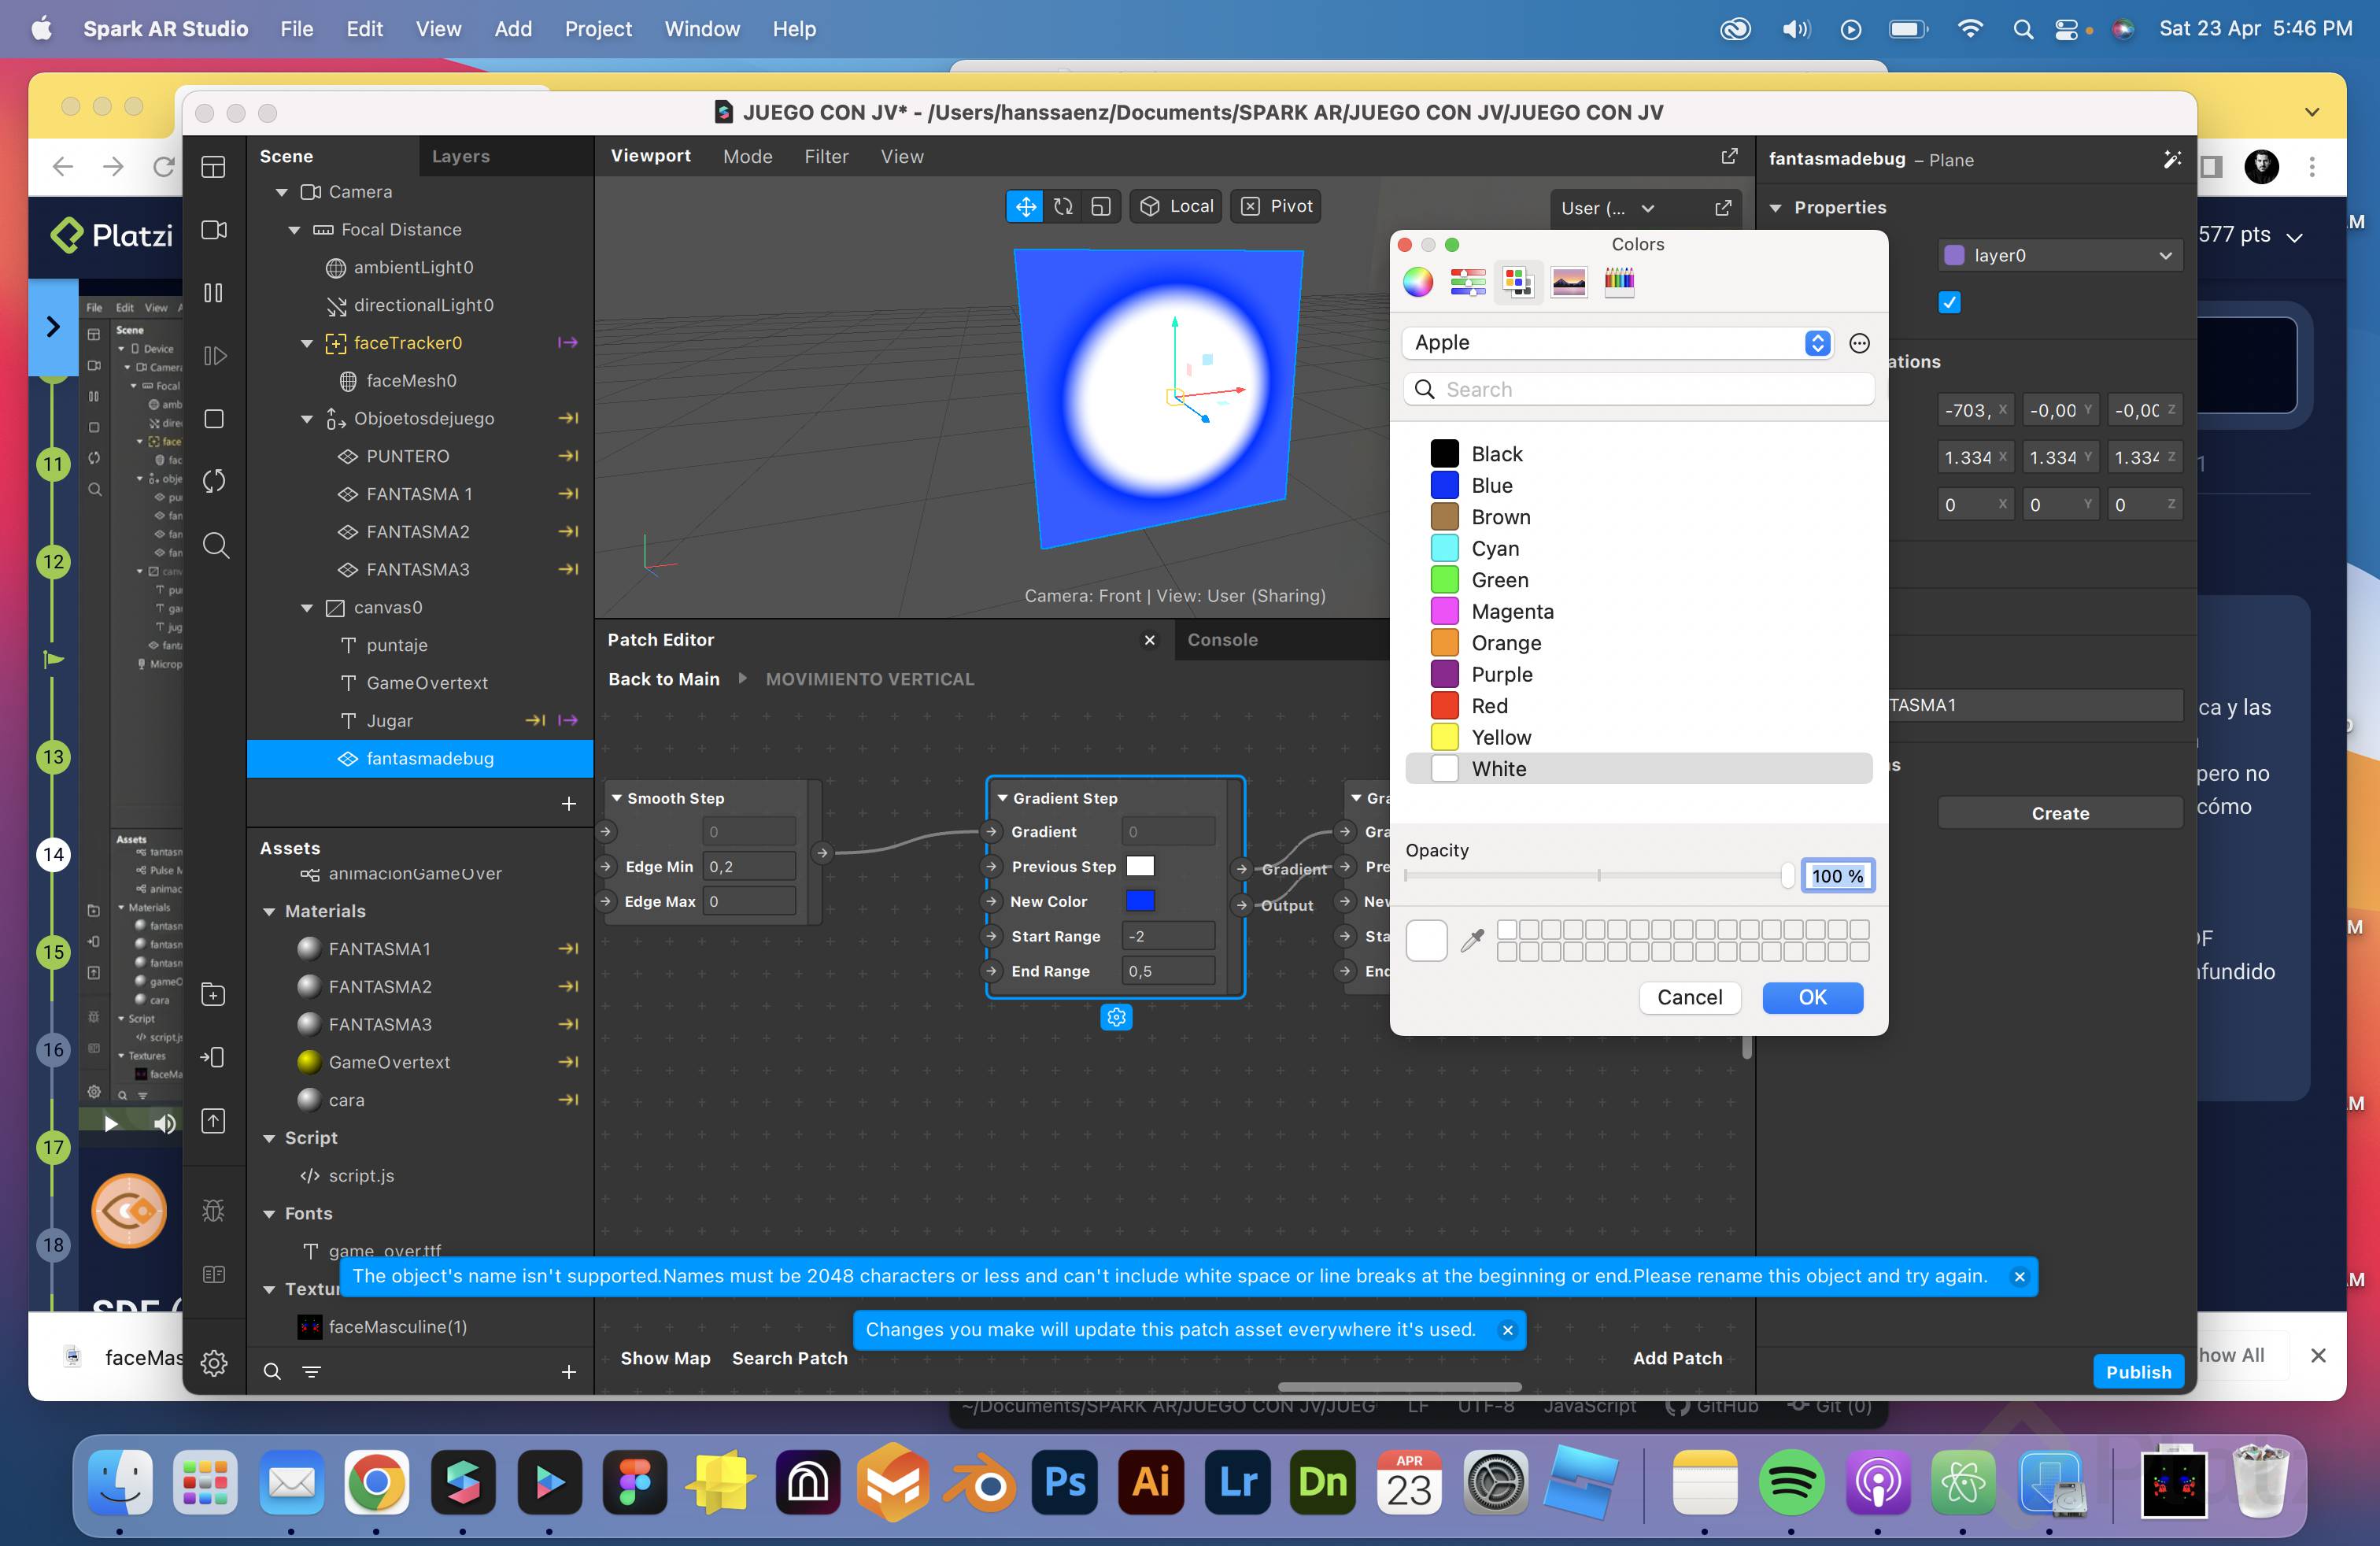Screen dimensions: 2380x1546
Task: Toggle the Visible checkbox in Properties
Action: tap(1949, 302)
